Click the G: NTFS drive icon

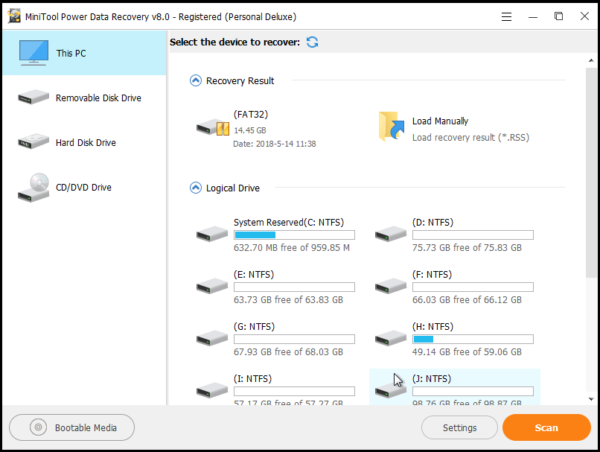click(x=212, y=338)
